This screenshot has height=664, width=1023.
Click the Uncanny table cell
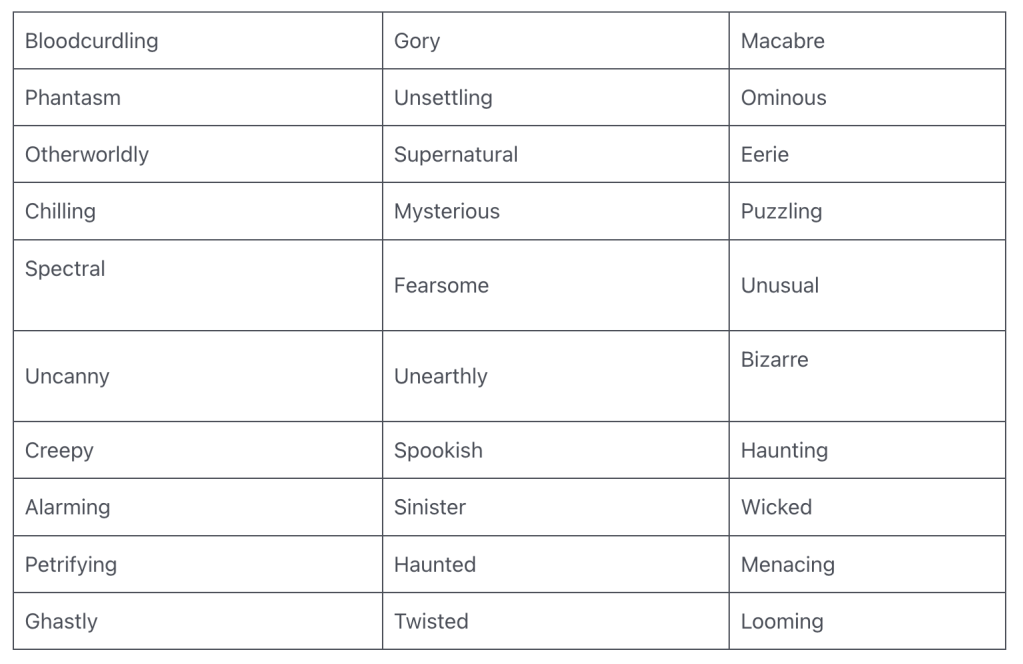[x=67, y=377]
